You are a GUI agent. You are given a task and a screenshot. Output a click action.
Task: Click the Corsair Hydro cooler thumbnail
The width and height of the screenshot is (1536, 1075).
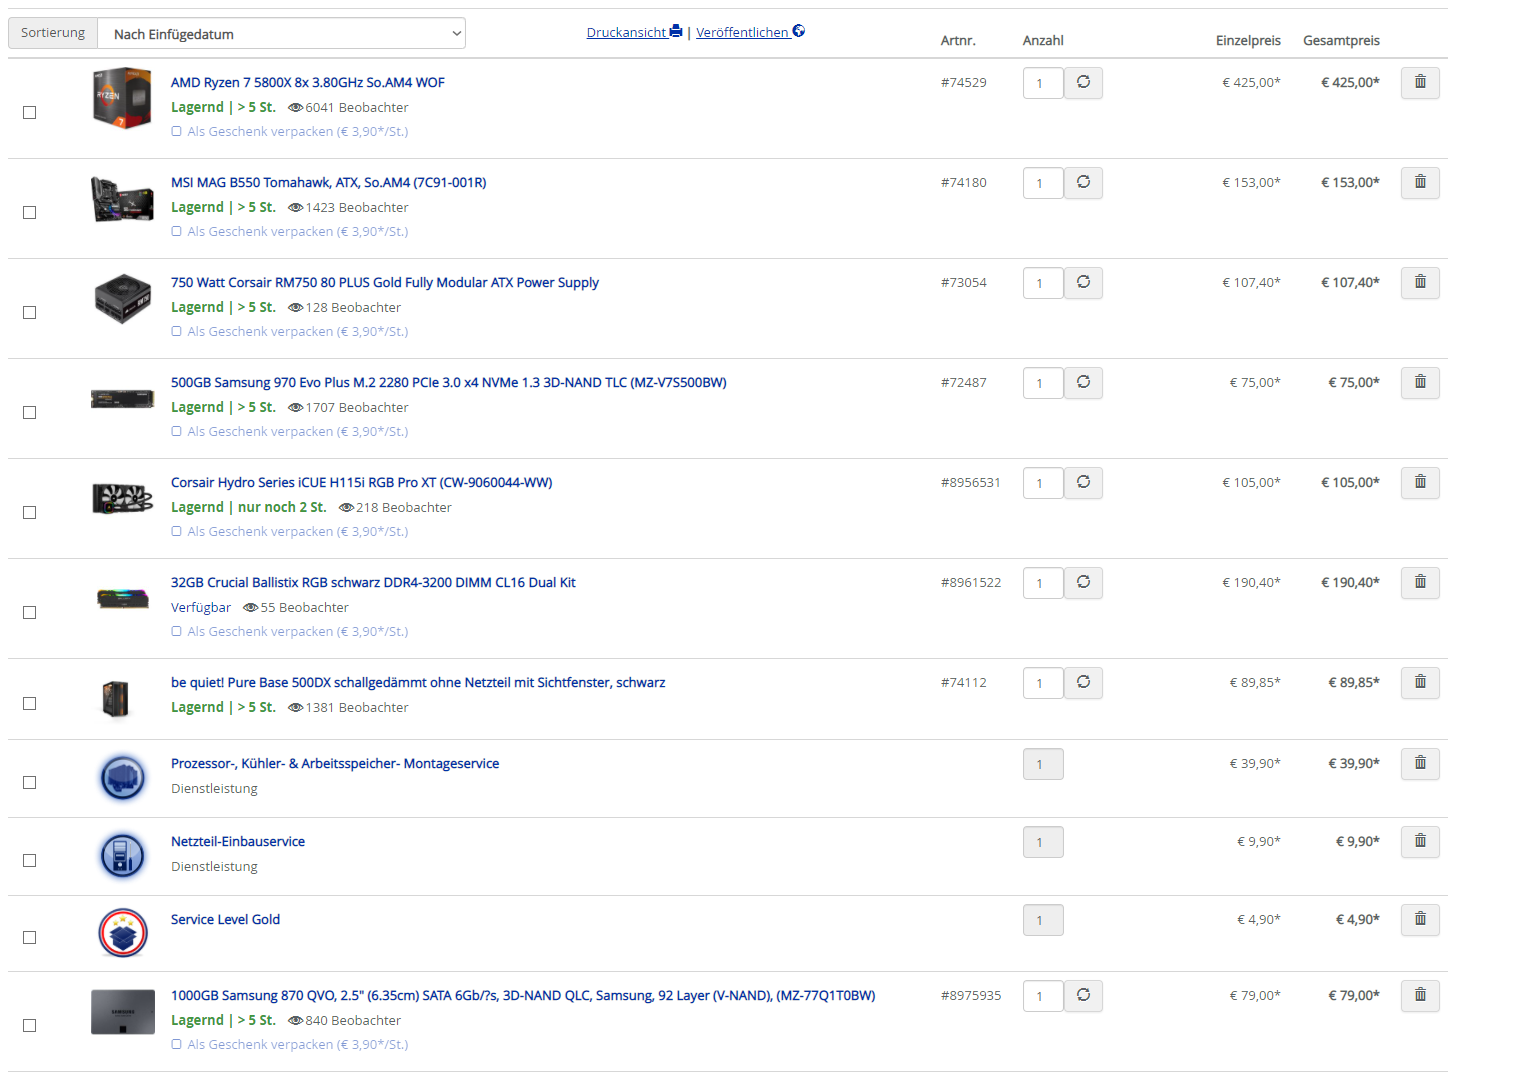click(x=122, y=498)
